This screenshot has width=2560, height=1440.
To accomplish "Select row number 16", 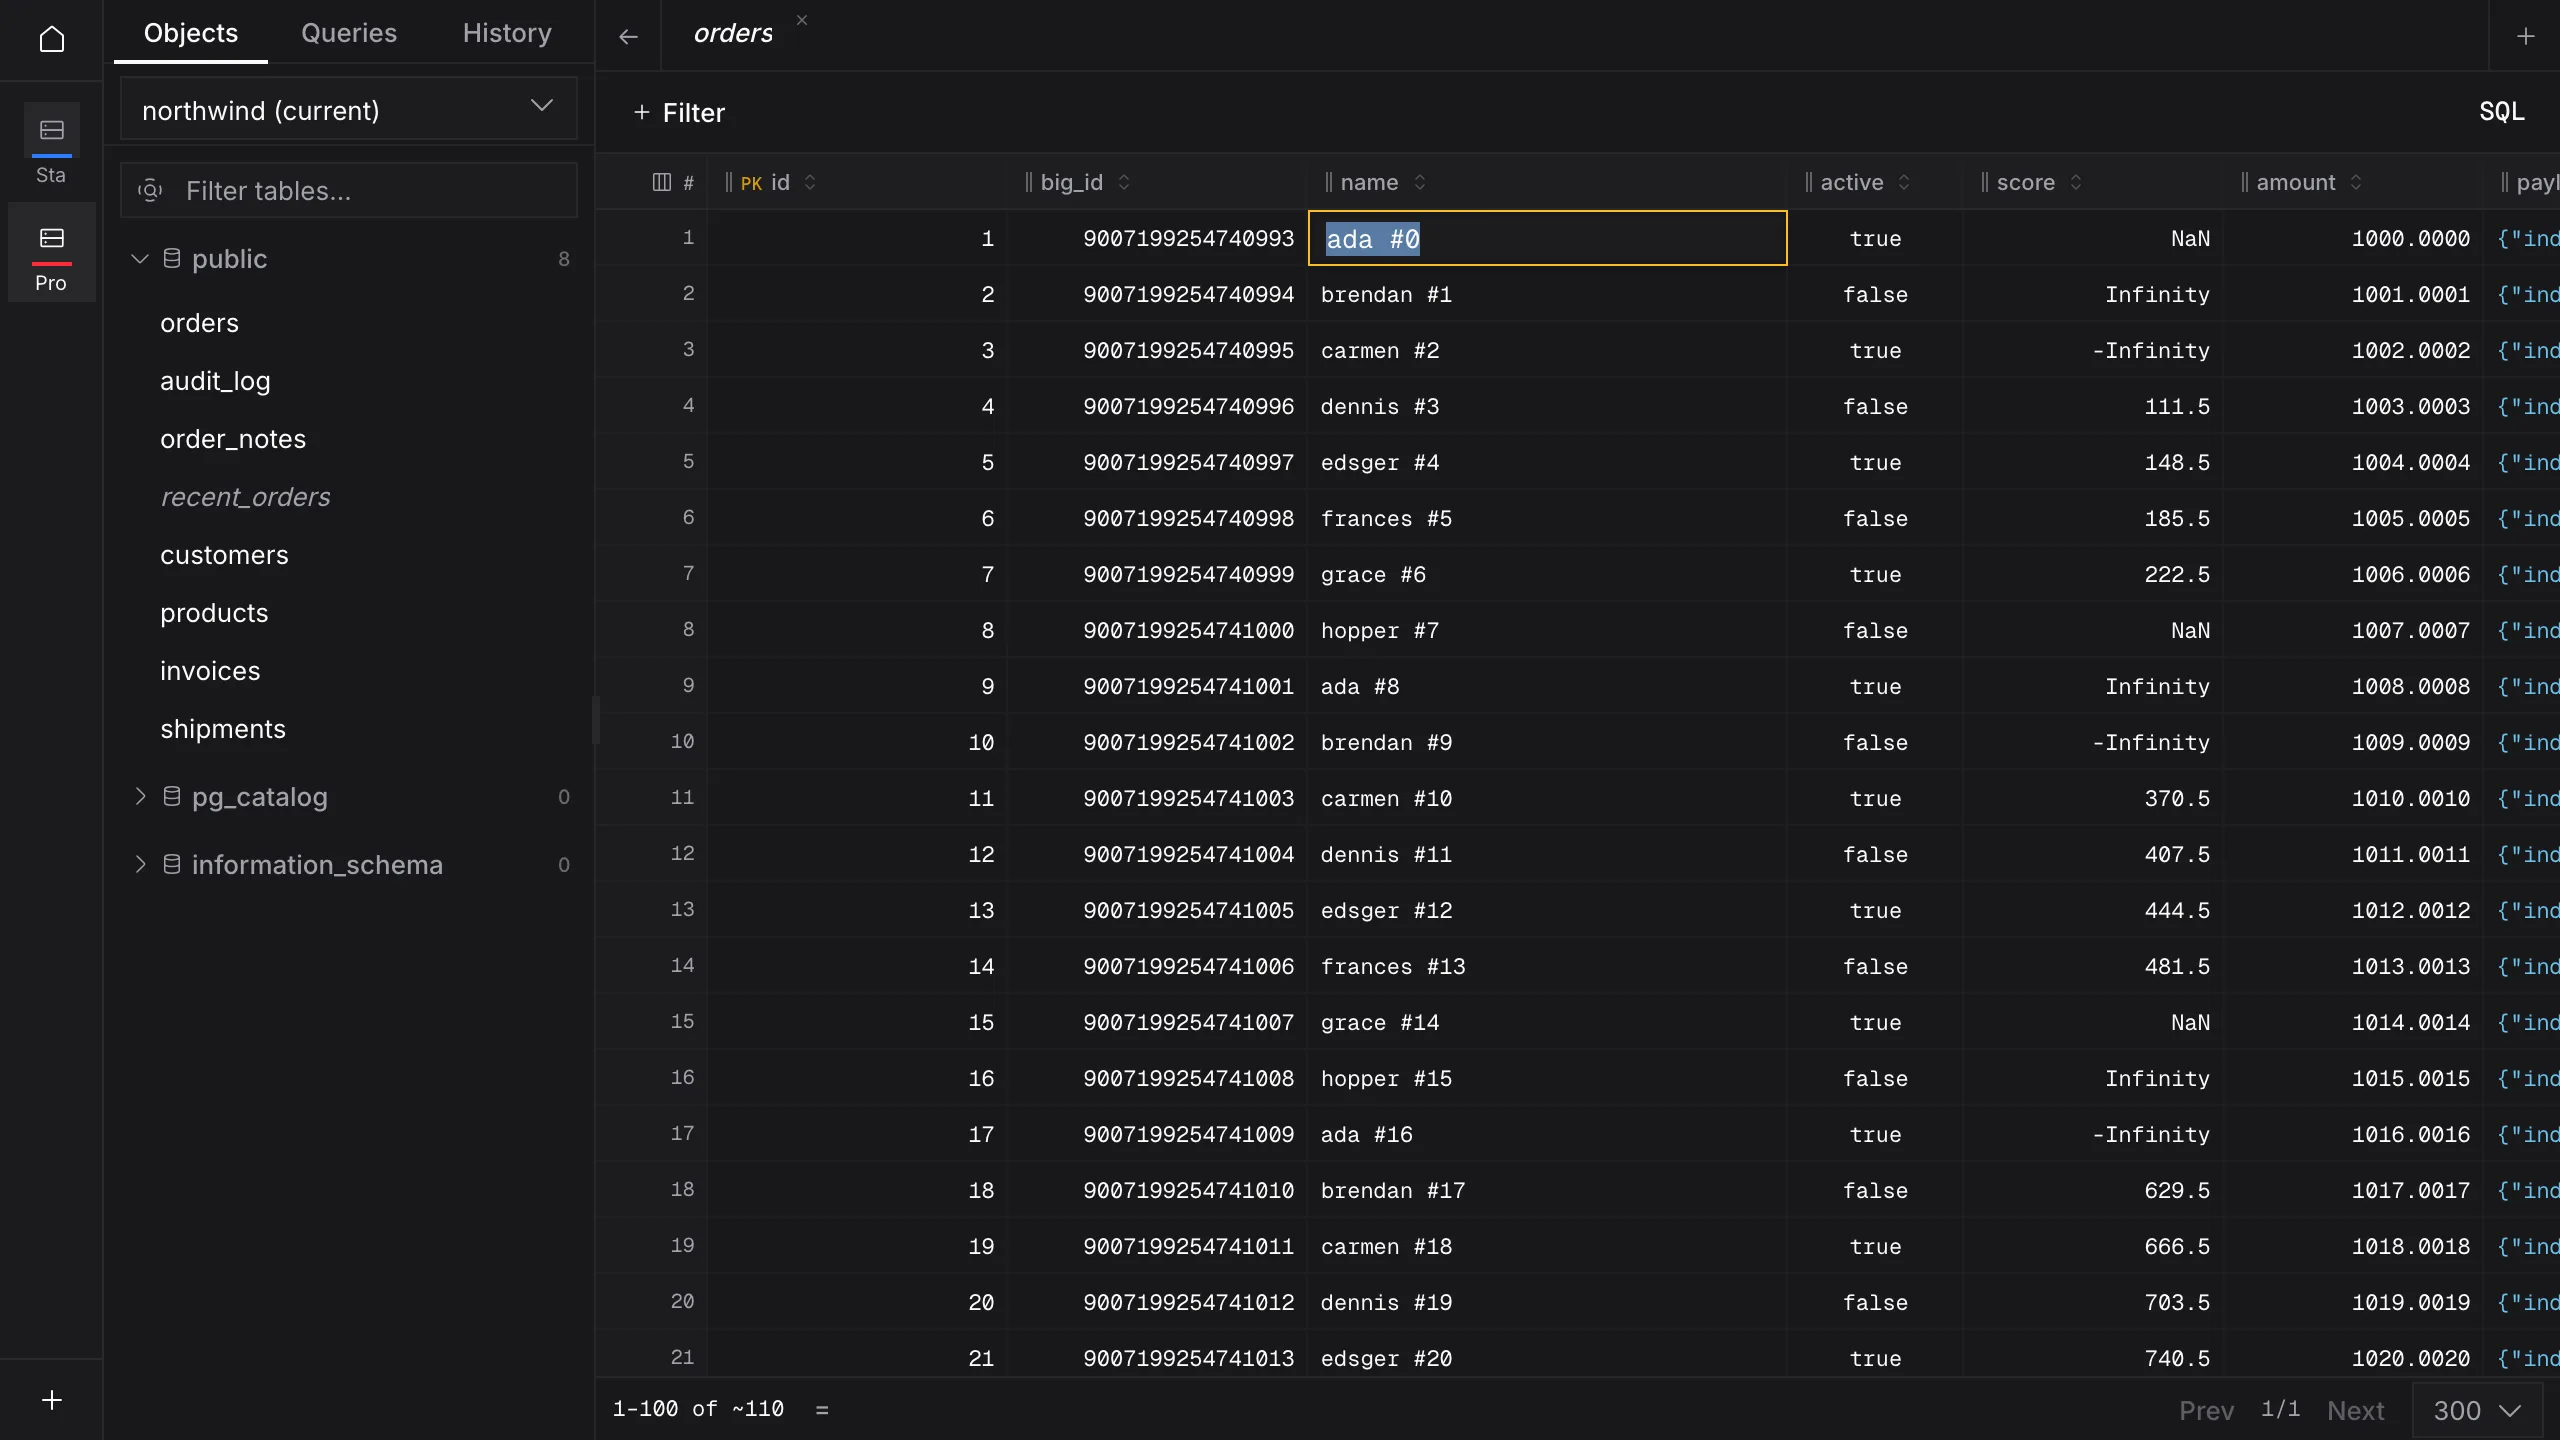I will click(682, 1077).
